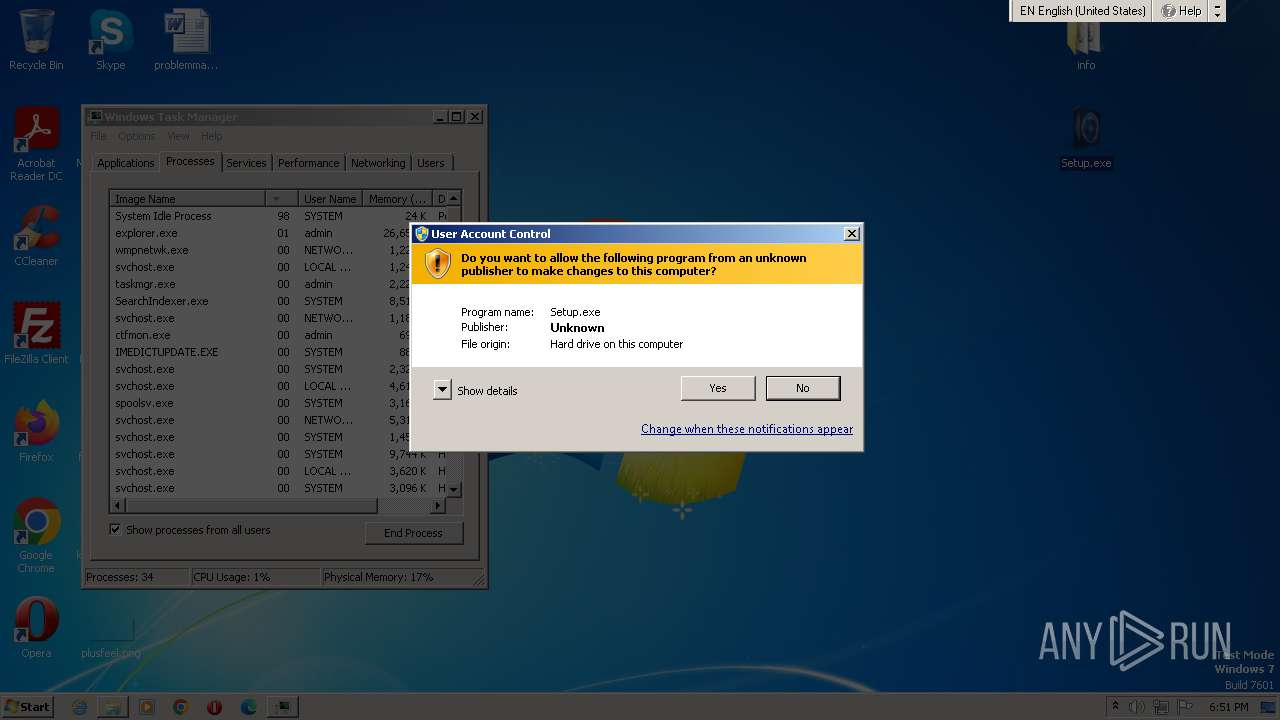Sort by Image Name column header
Image resolution: width=1280 pixels, height=720 pixels.
click(188, 199)
